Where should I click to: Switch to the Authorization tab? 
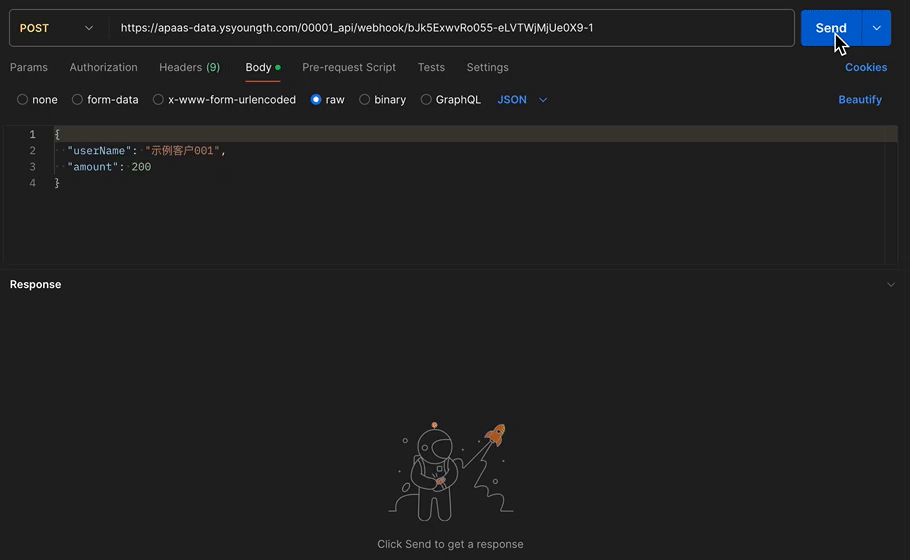pyautogui.click(x=103, y=67)
